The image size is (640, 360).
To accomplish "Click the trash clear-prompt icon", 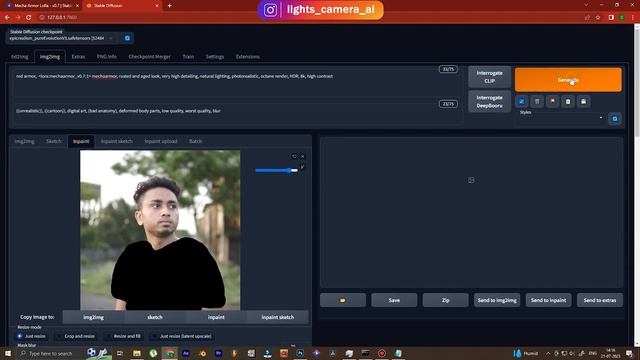I will (537, 101).
